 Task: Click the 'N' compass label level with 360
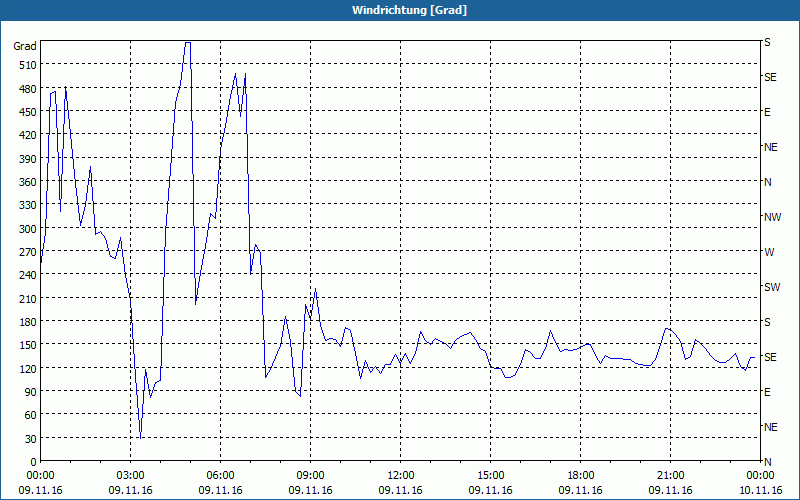[768, 182]
